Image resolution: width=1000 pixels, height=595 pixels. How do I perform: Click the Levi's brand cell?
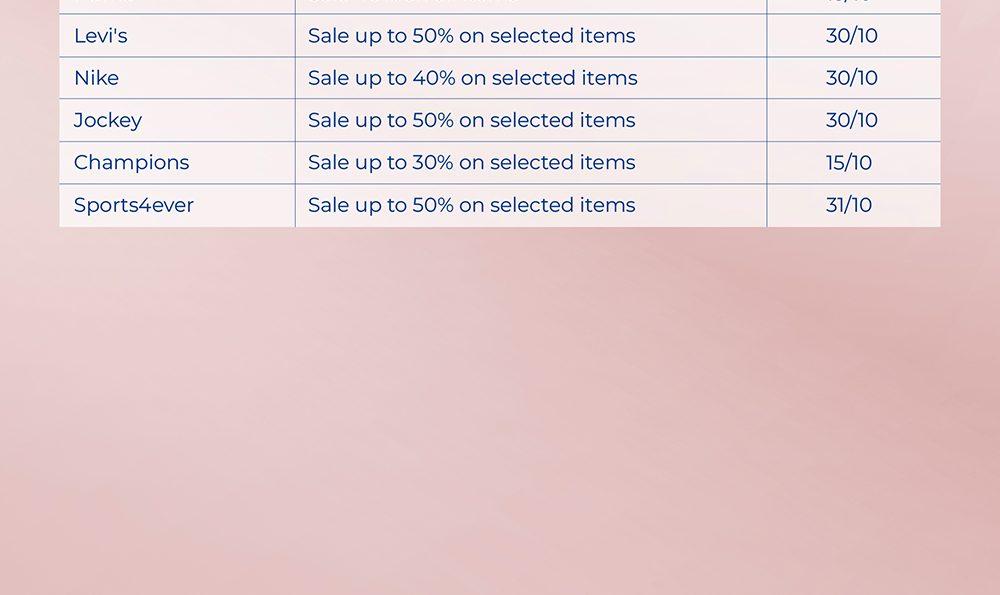pos(101,36)
